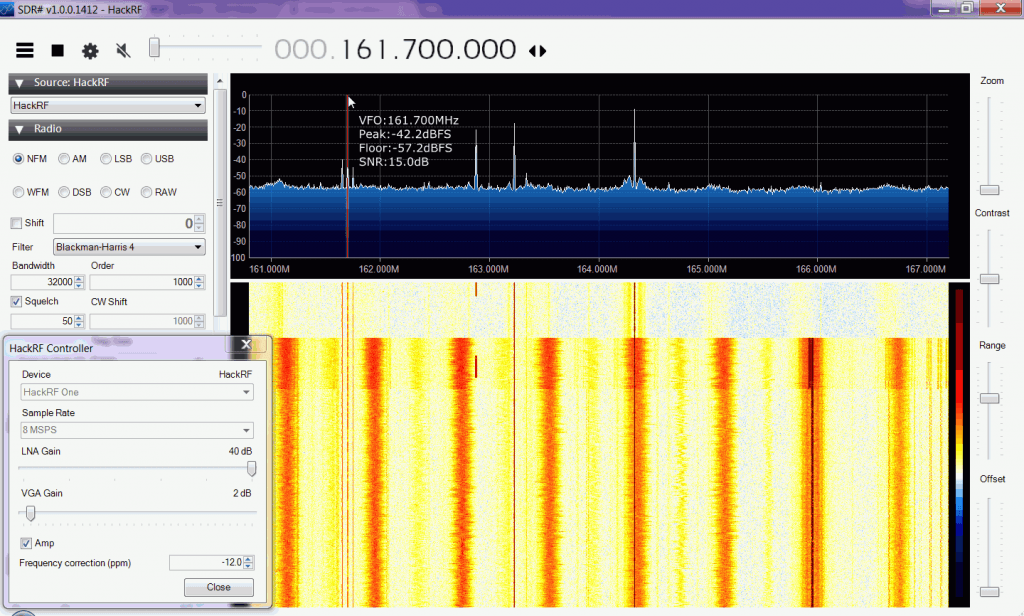
Task: Select the WFM demodulation mode
Action: click(19, 192)
